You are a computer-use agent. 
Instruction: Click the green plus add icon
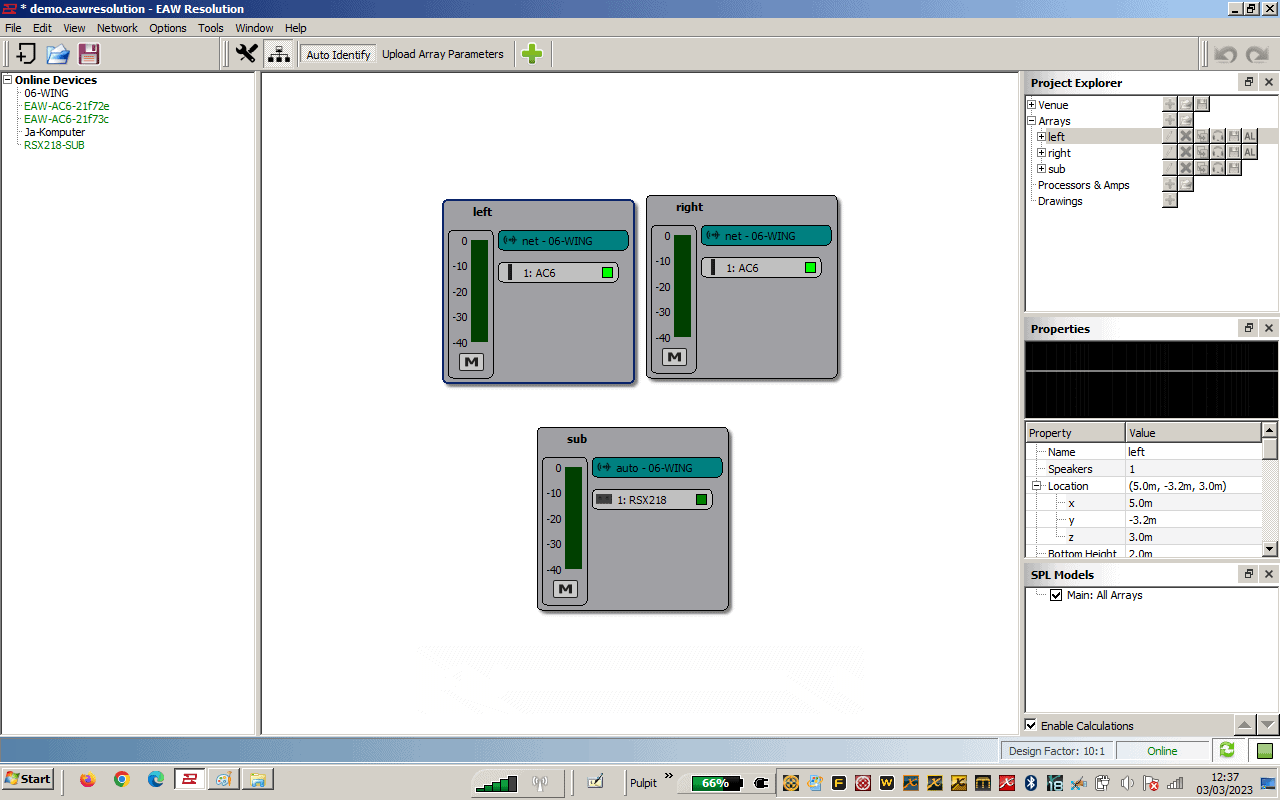point(532,54)
